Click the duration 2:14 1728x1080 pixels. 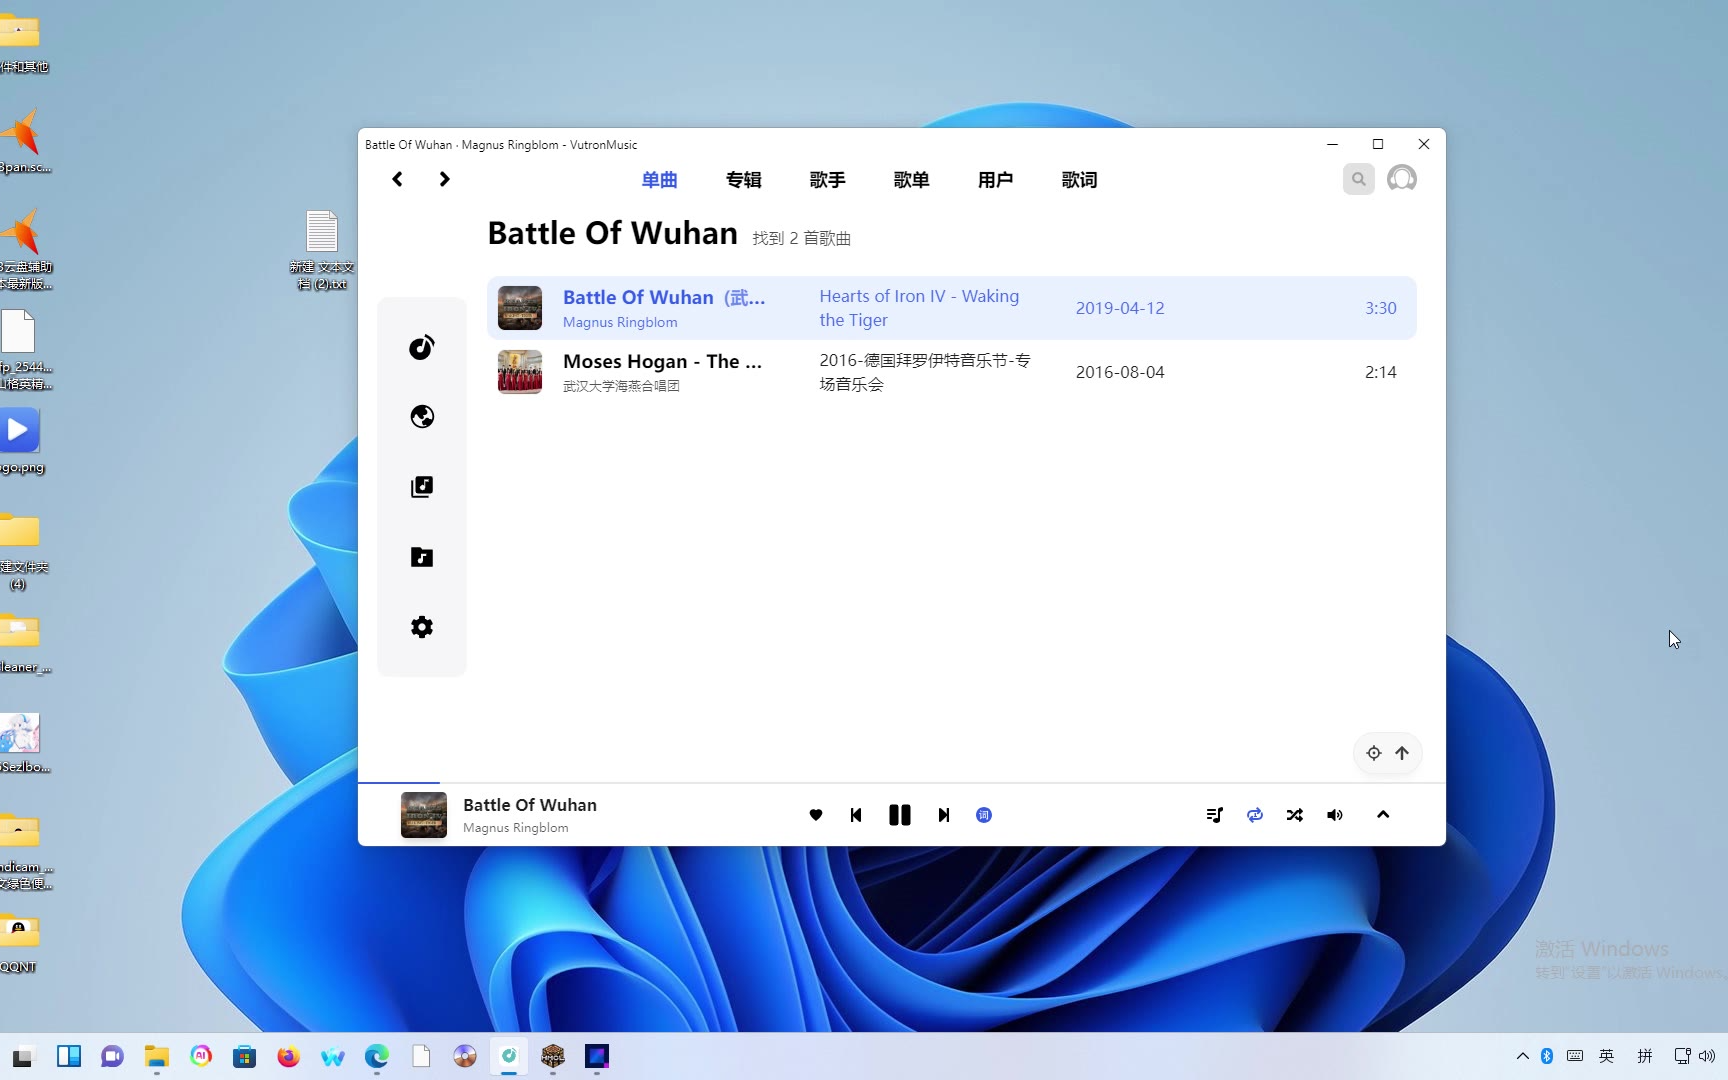click(x=1381, y=372)
